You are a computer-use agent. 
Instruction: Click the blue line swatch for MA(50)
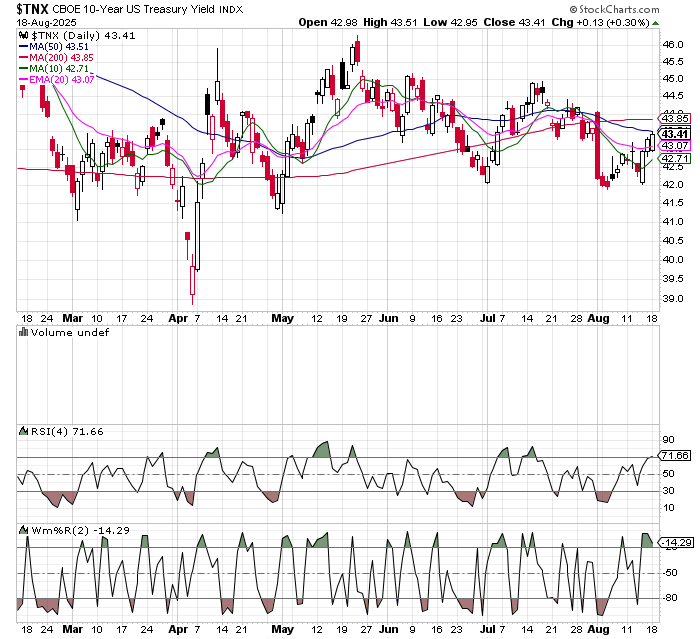click(x=24, y=46)
